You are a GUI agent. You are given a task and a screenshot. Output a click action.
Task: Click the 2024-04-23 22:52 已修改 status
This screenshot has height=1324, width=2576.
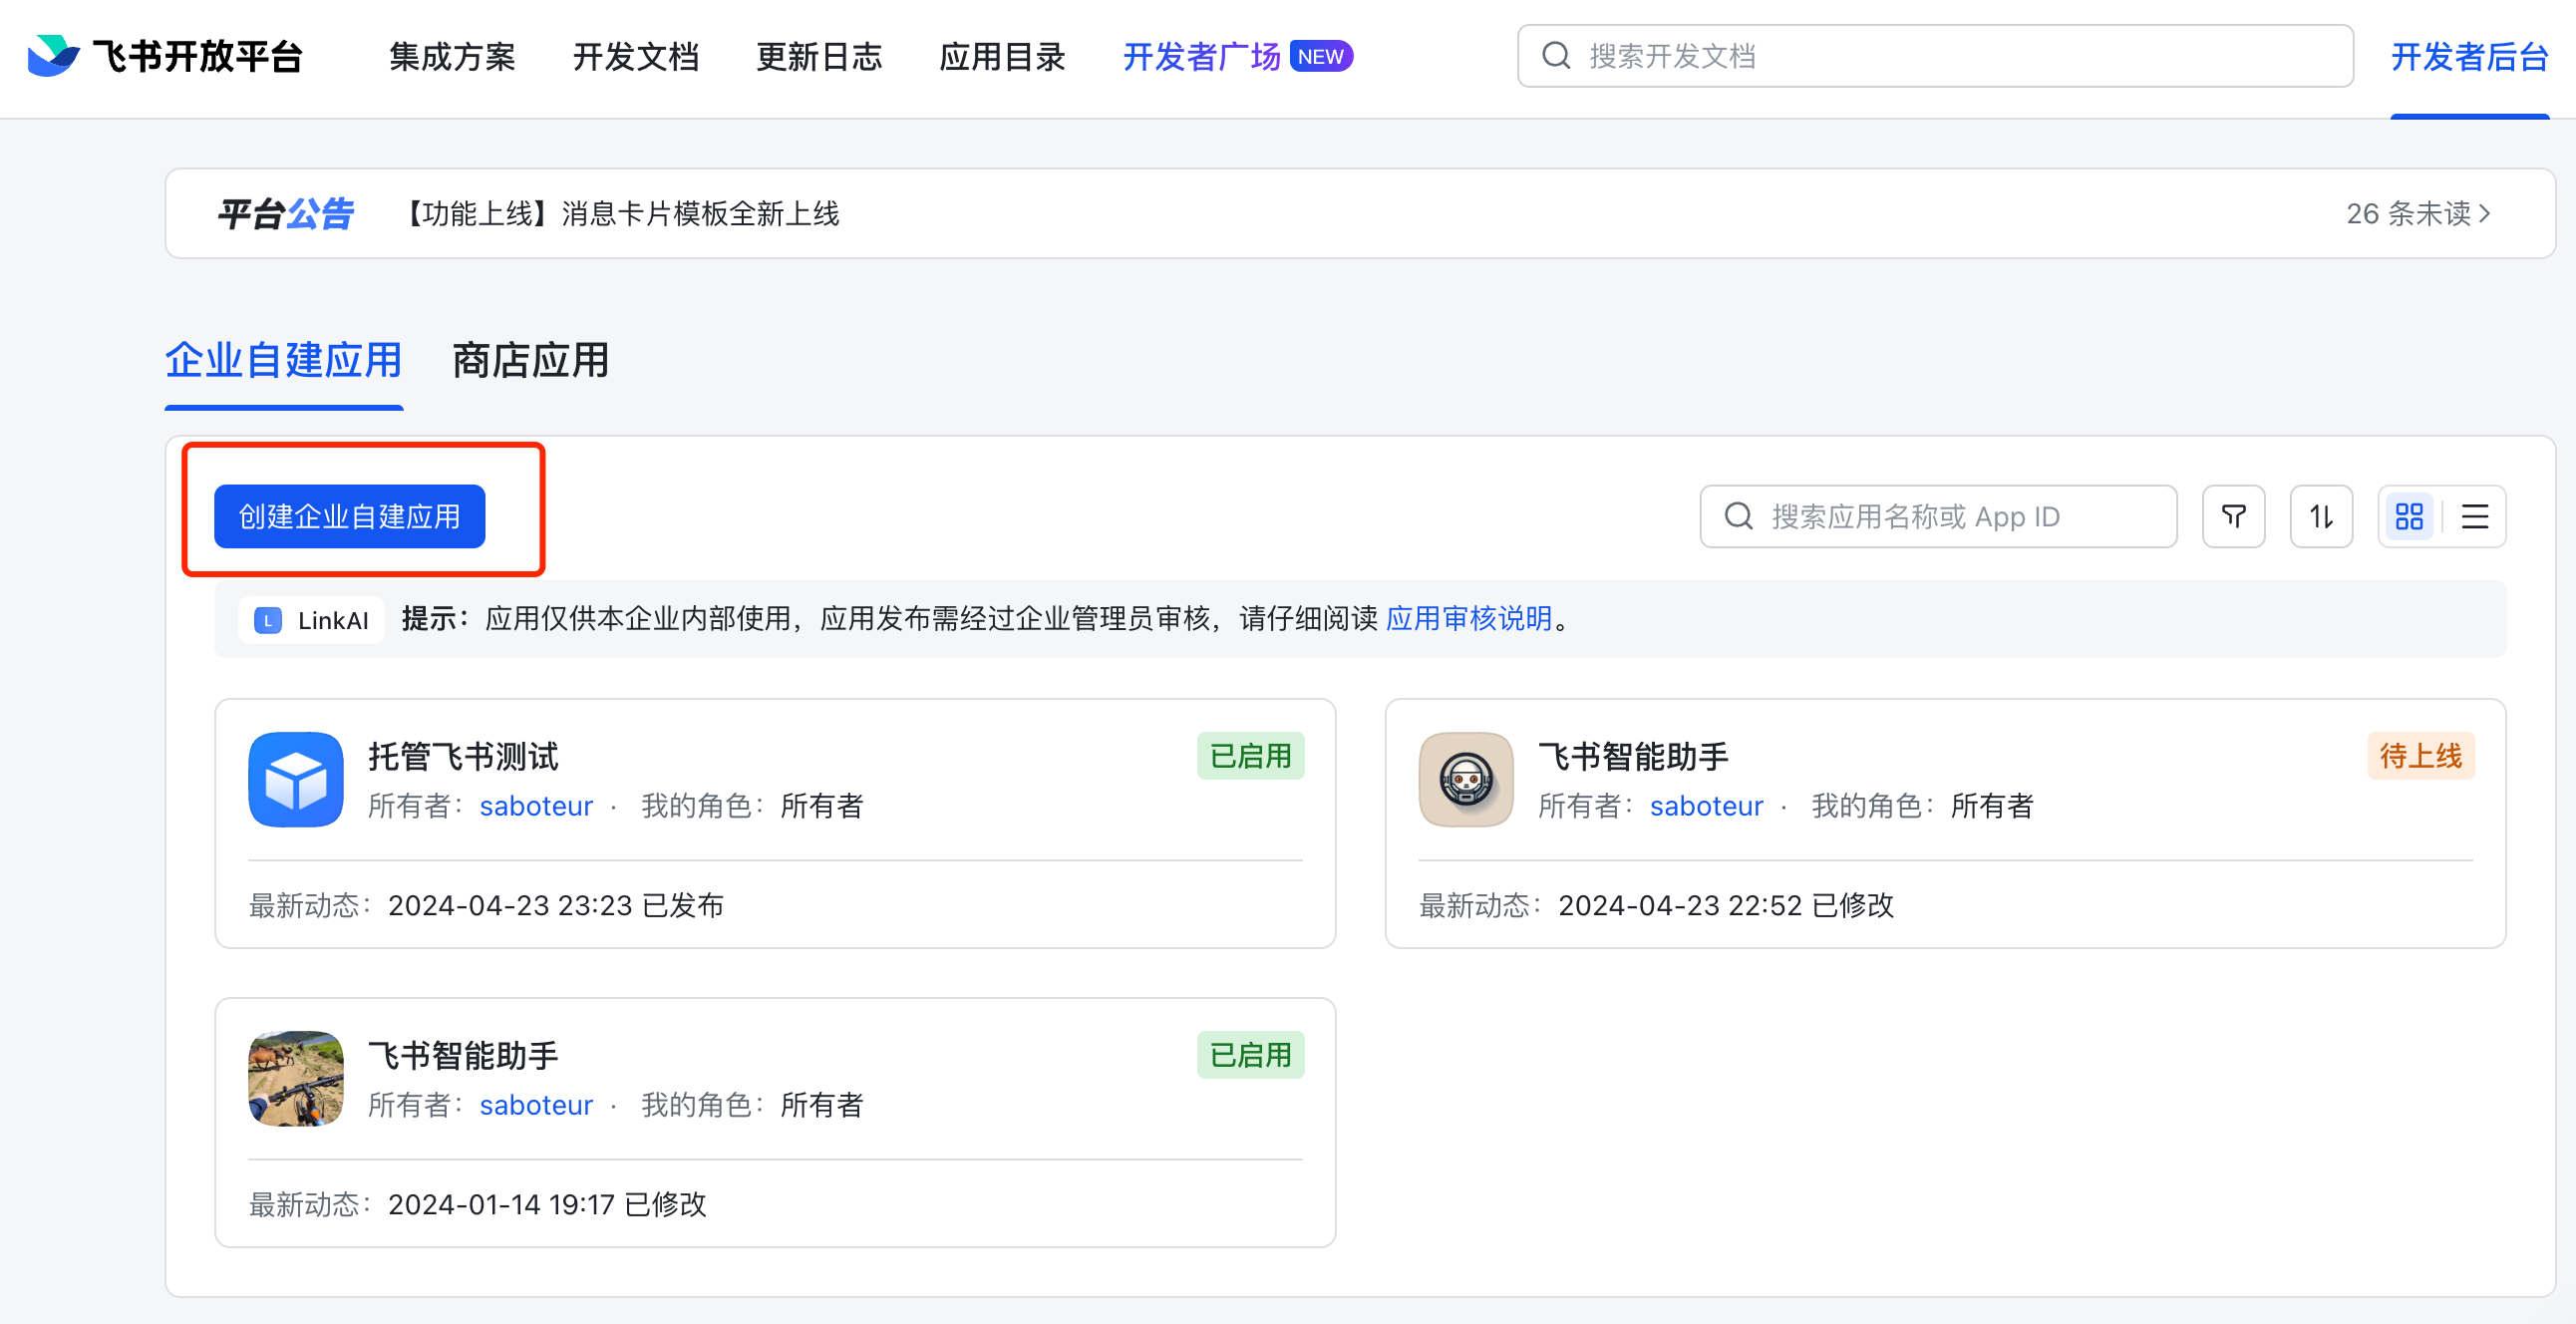[1725, 905]
